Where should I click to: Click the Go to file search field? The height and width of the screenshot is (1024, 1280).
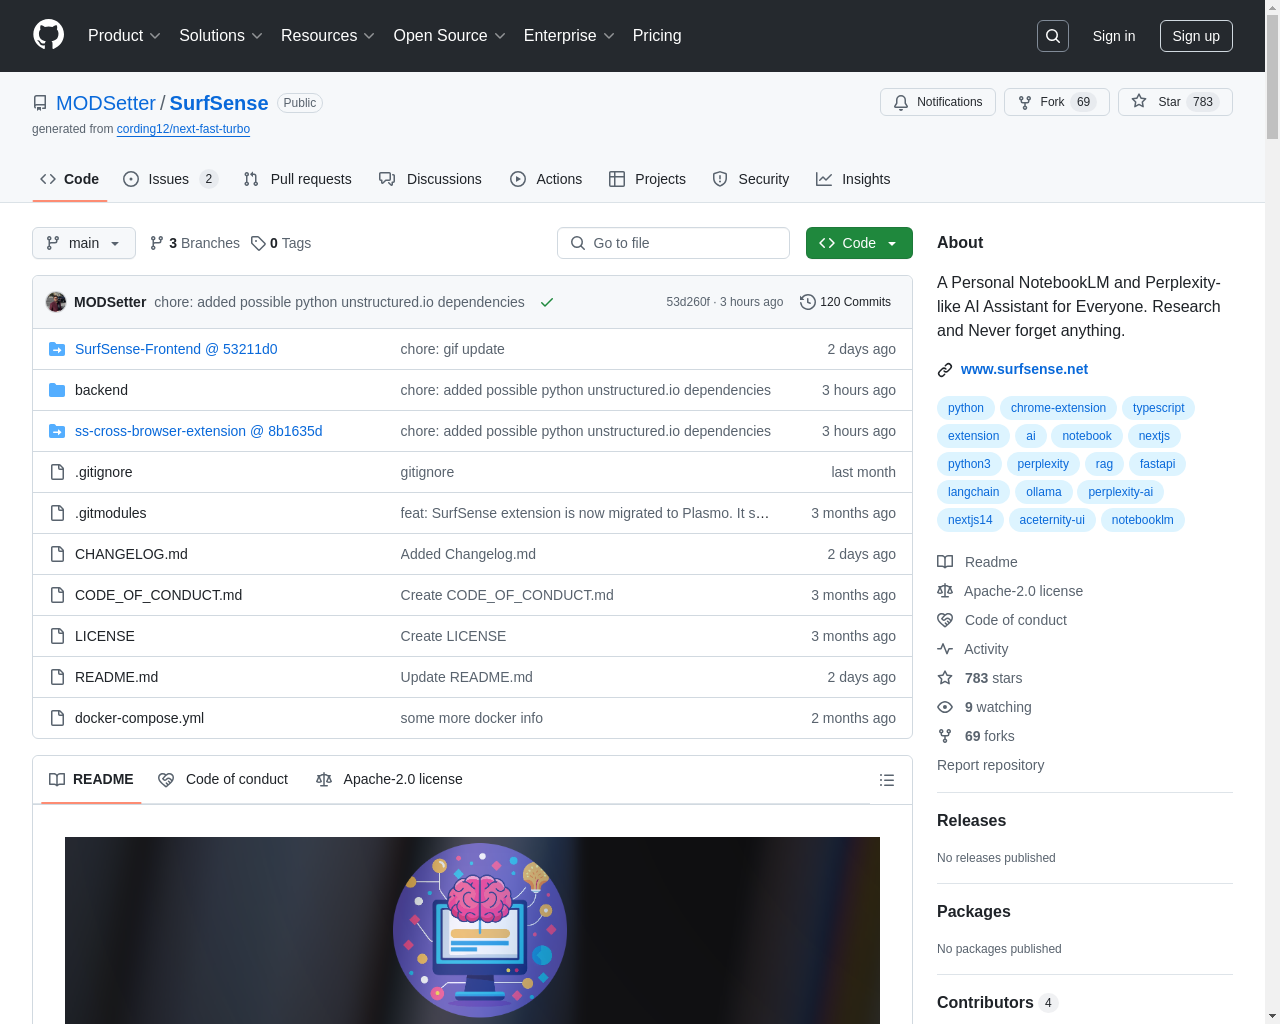click(673, 243)
